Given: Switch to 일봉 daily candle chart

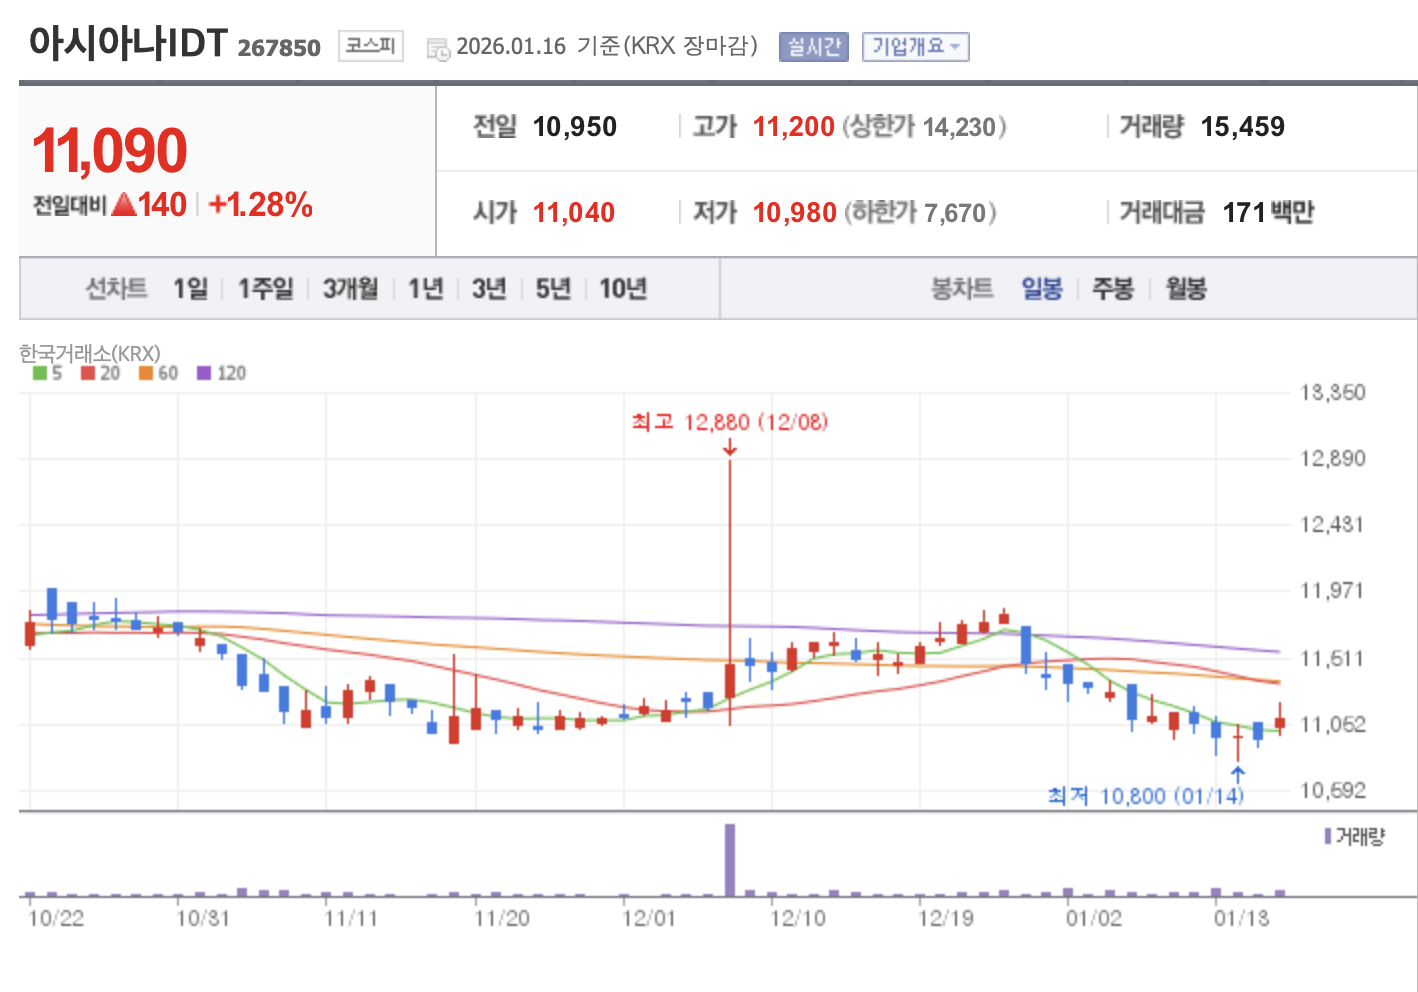Looking at the screenshot, I should pyautogui.click(x=1042, y=289).
